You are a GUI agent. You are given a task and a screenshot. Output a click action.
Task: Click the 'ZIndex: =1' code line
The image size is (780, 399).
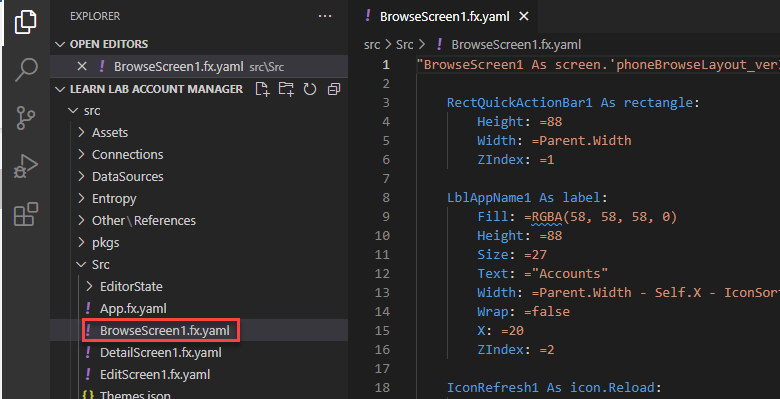pos(515,160)
